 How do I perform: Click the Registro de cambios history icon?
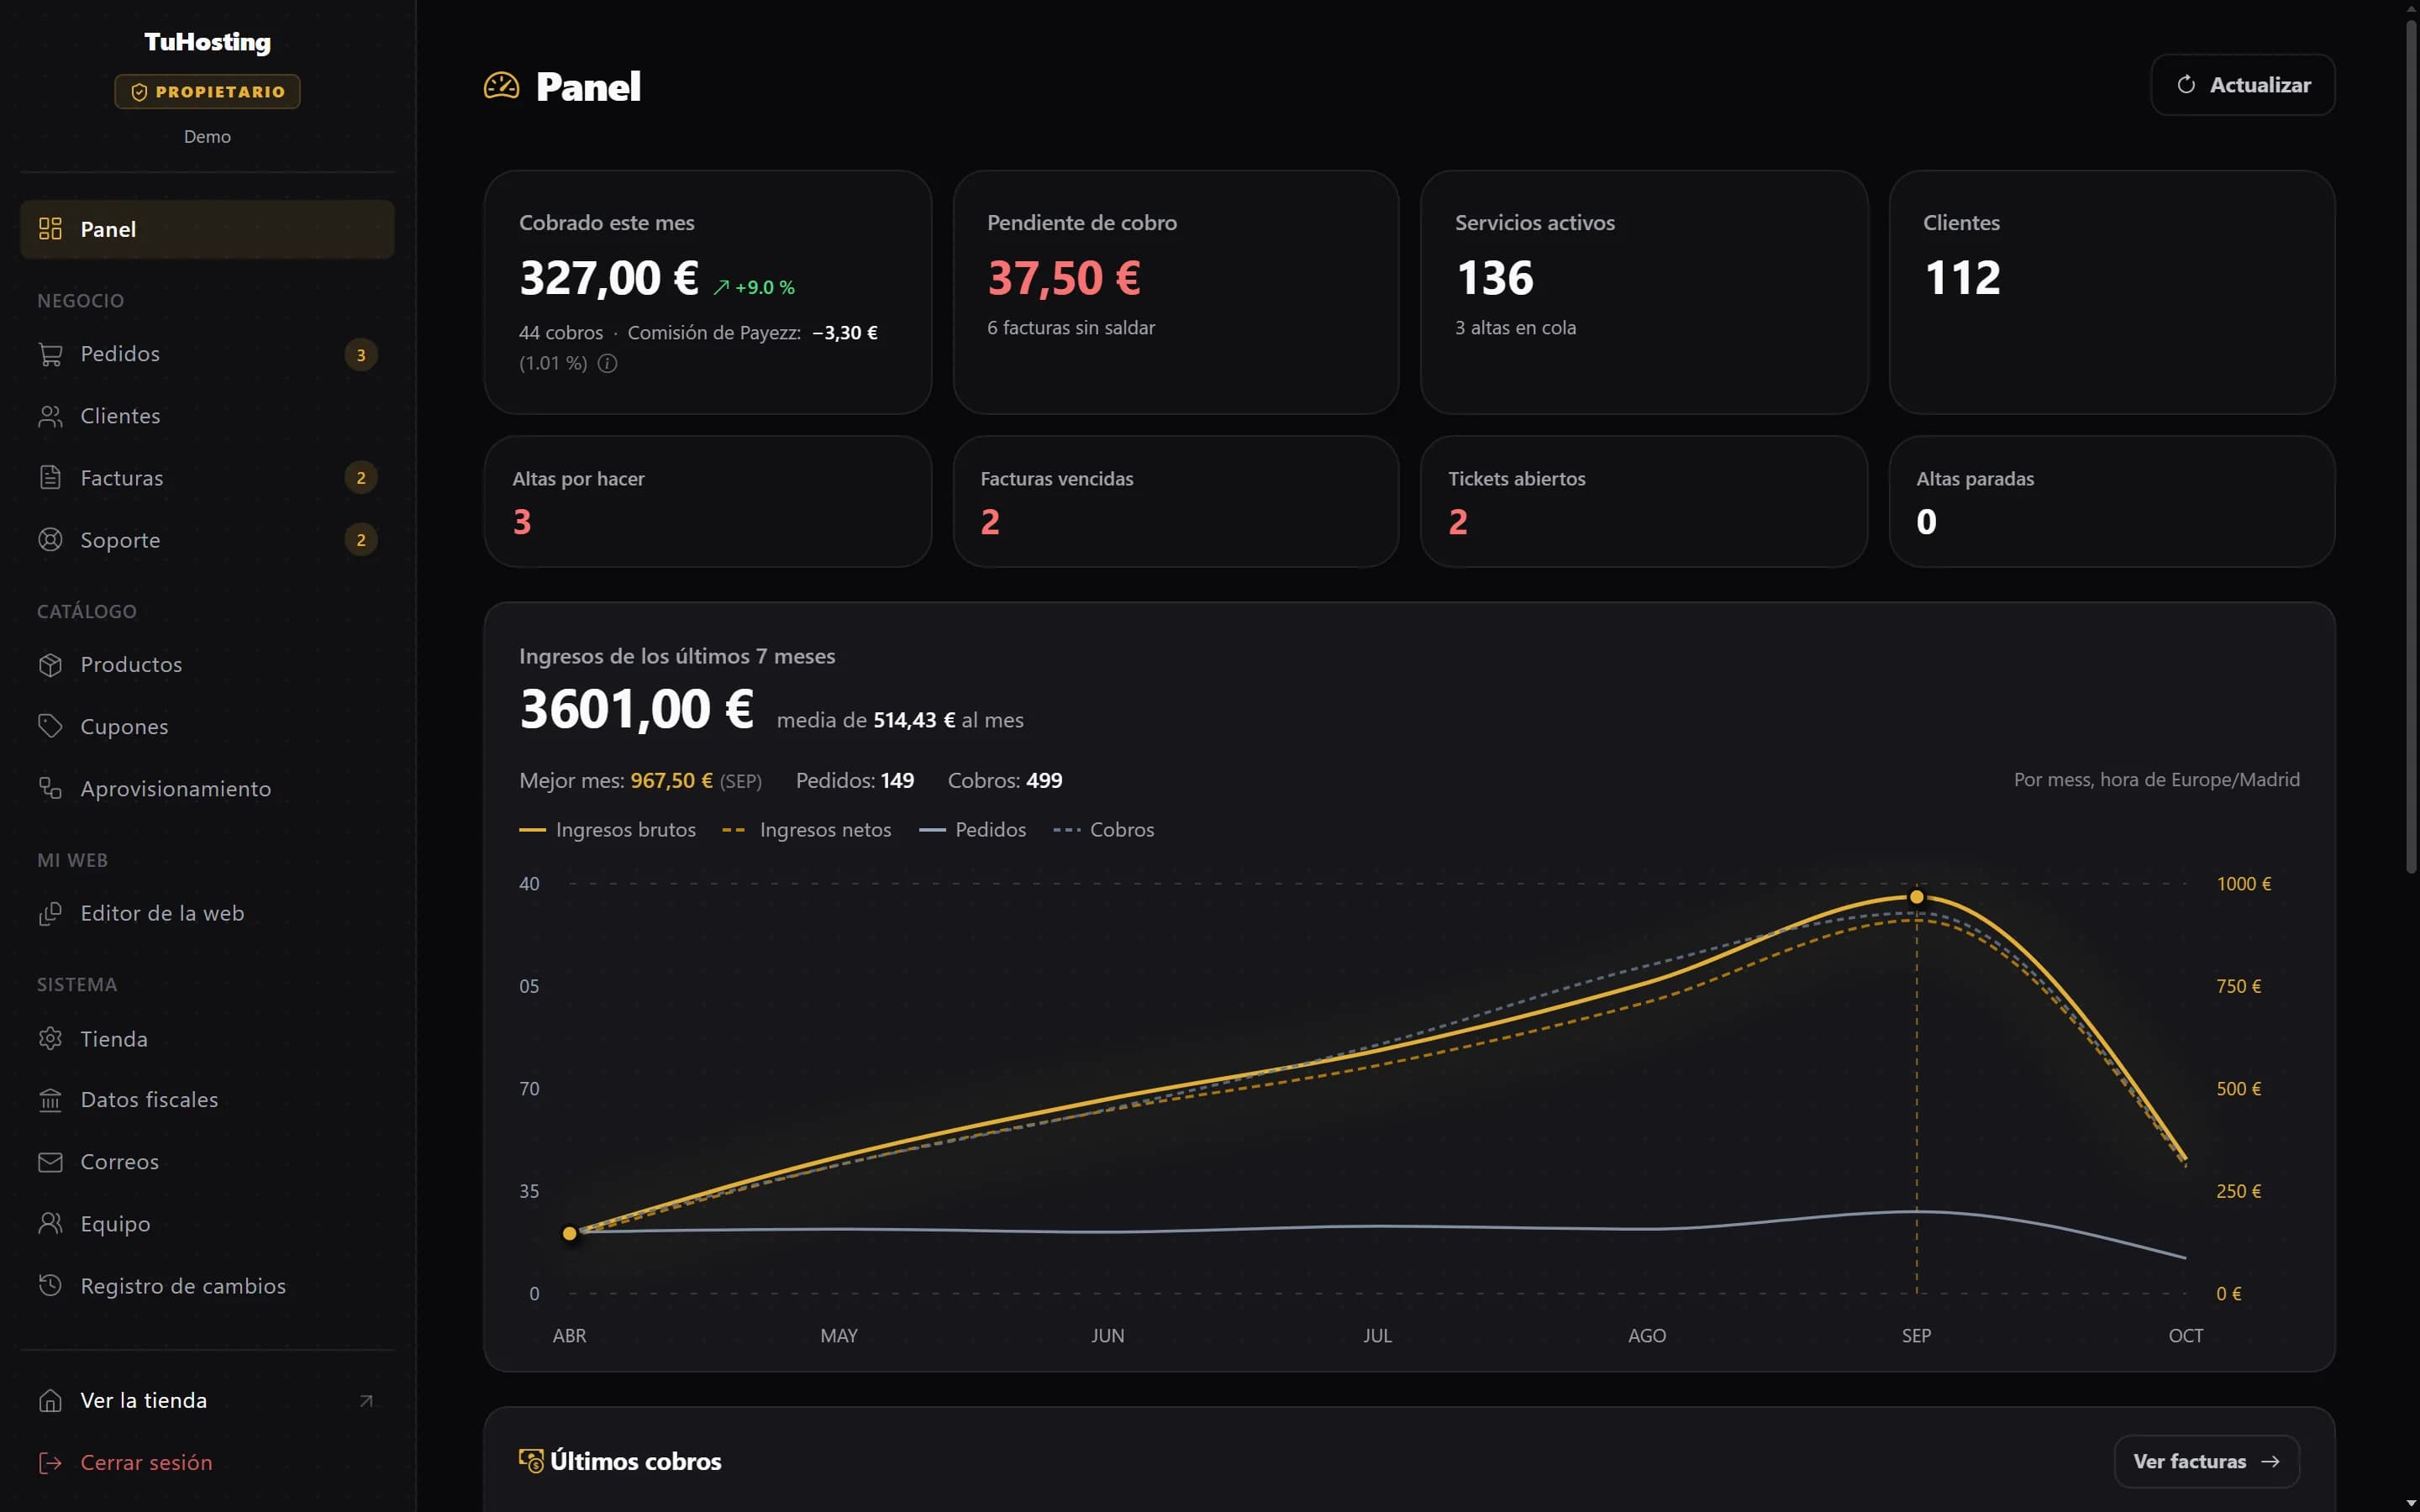tap(50, 1286)
